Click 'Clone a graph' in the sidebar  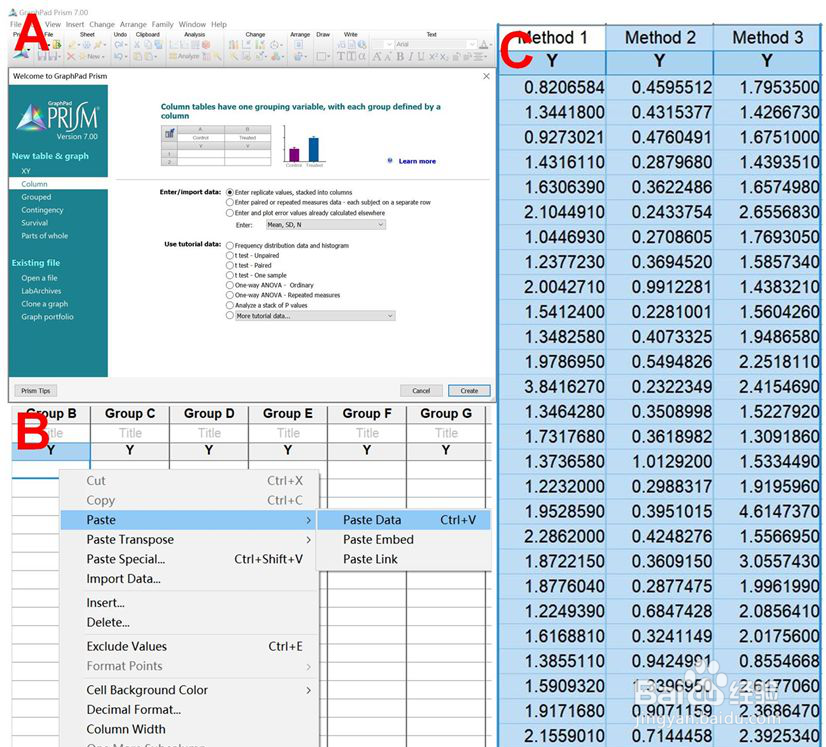pos(44,304)
